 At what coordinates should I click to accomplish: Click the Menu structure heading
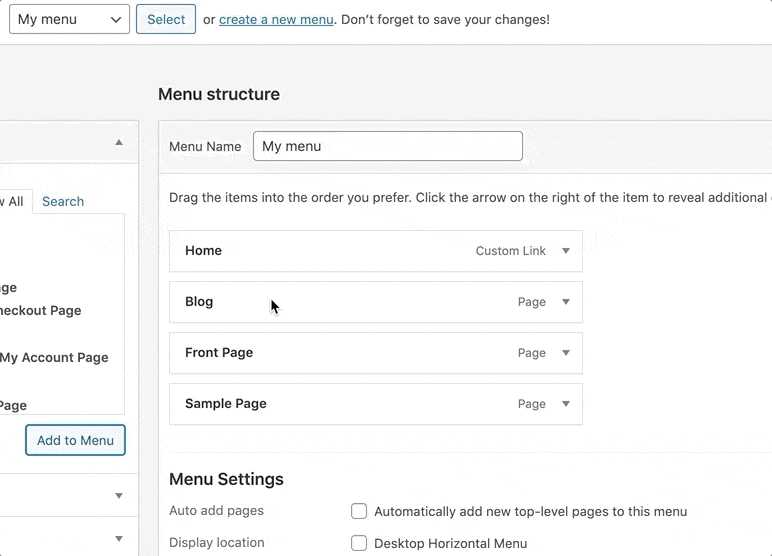point(219,94)
